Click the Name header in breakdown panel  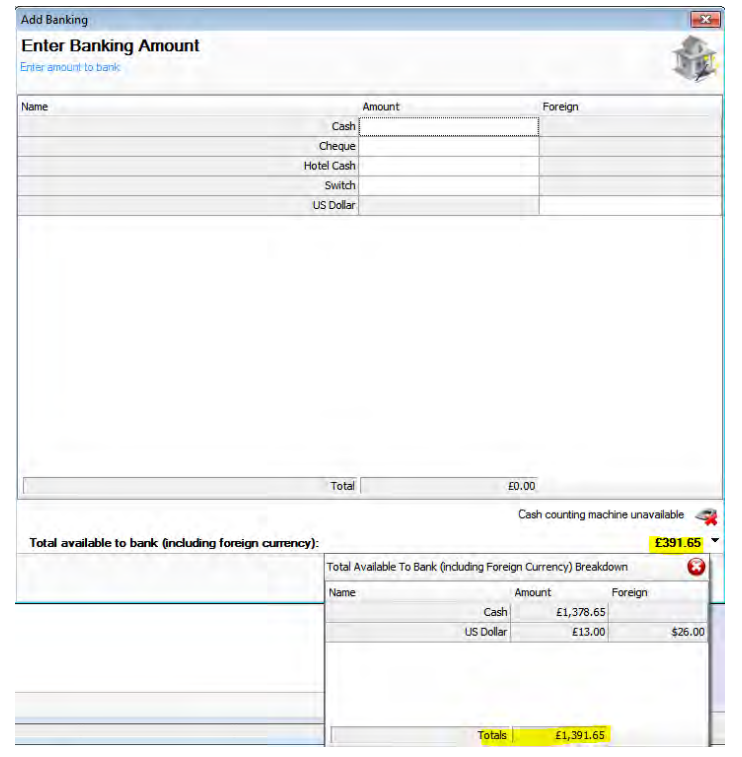pos(342,592)
